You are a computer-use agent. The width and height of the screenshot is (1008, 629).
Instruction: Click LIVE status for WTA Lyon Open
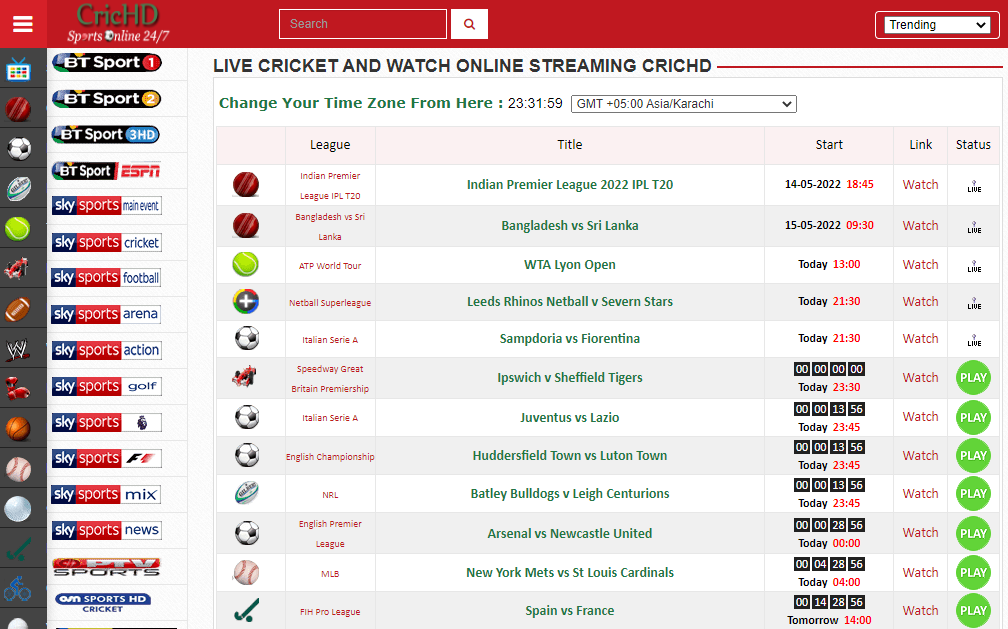tap(974, 266)
